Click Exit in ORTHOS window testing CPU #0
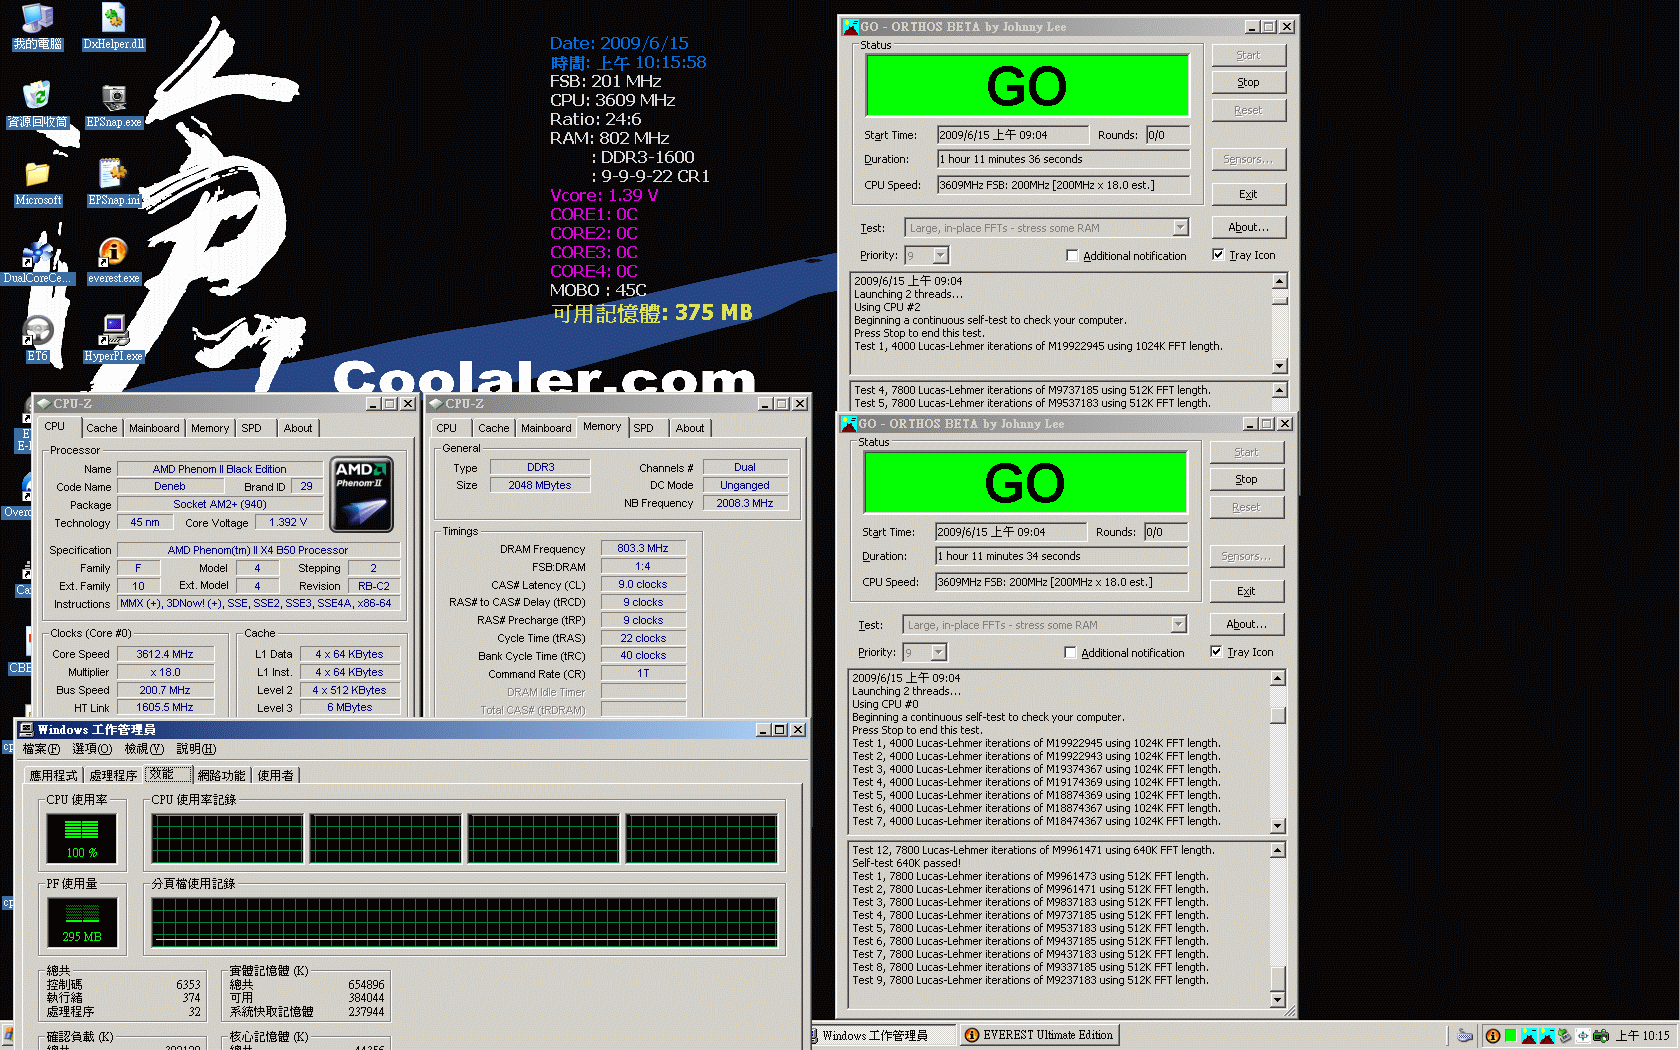This screenshot has height=1050, width=1680. coord(1246,592)
